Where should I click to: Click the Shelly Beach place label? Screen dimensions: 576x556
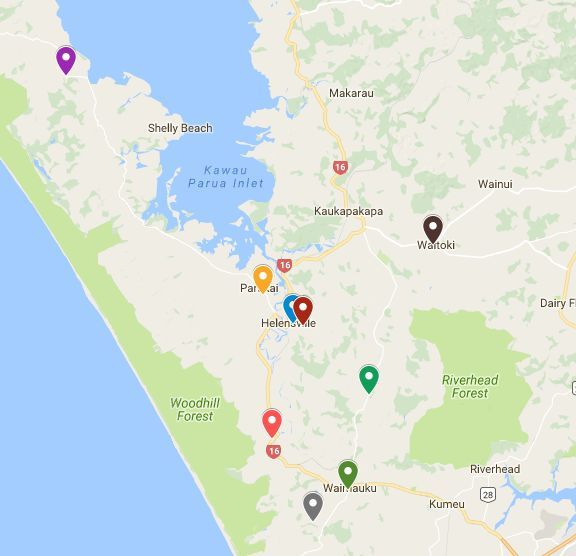pos(180,128)
